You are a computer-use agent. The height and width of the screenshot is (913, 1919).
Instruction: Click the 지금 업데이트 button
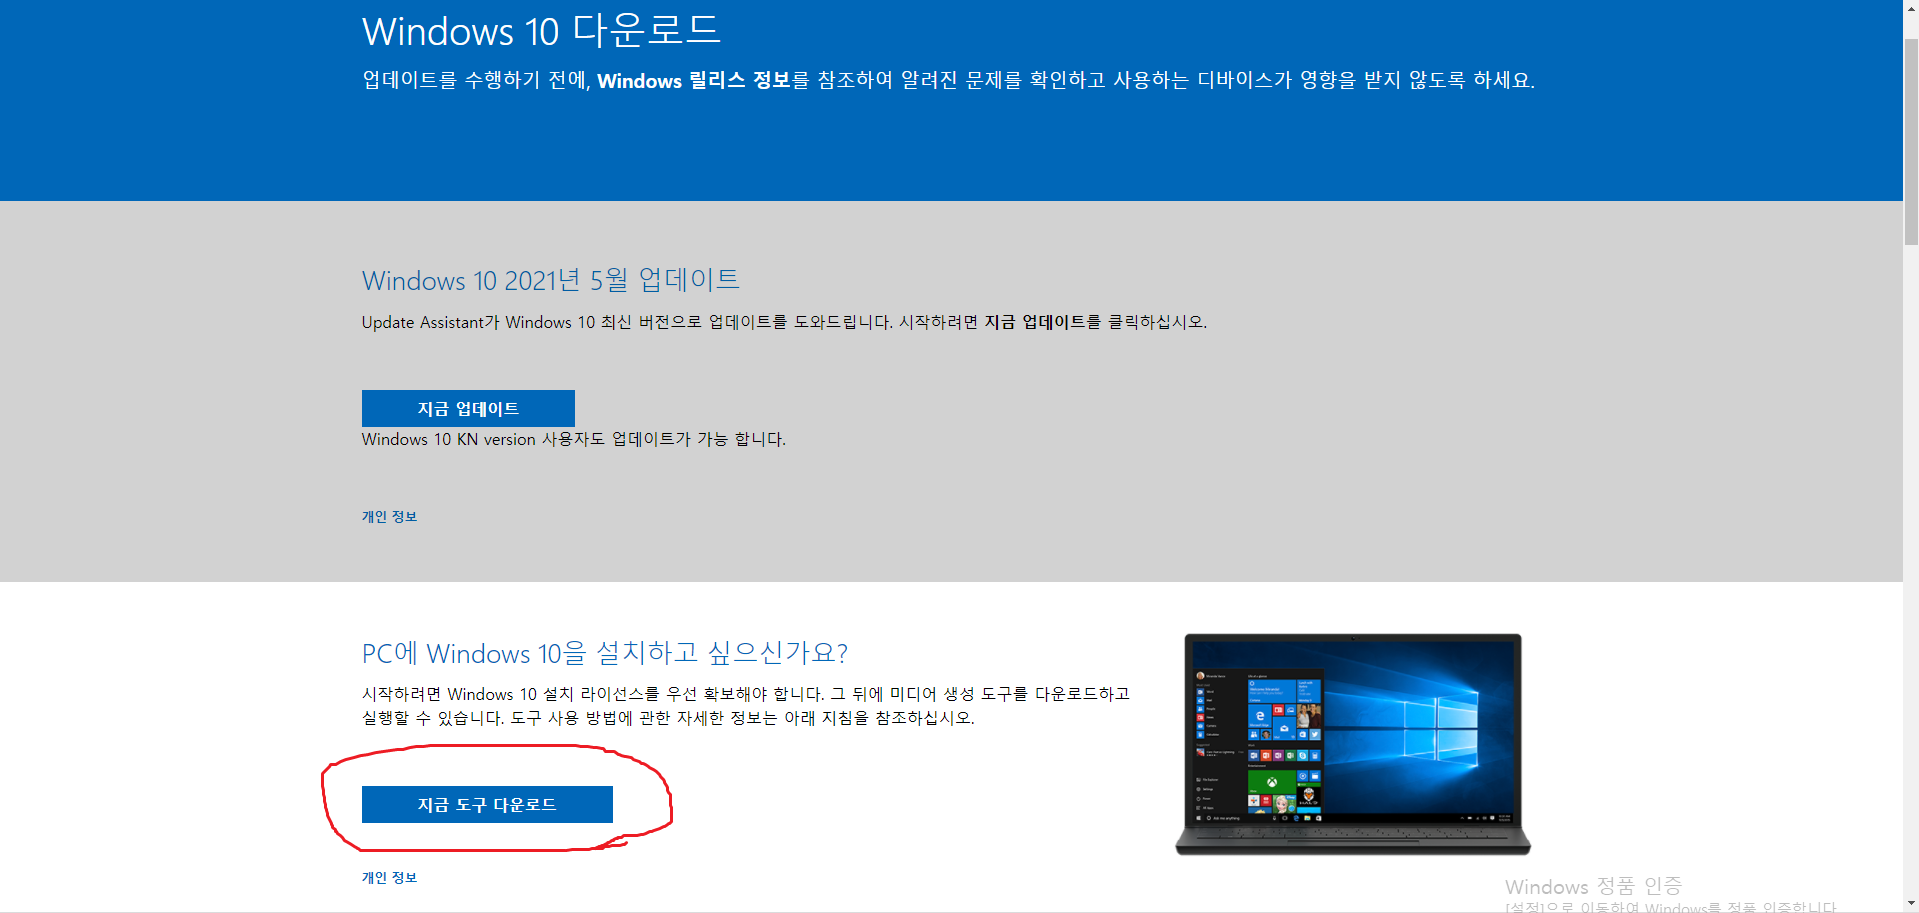tap(468, 408)
